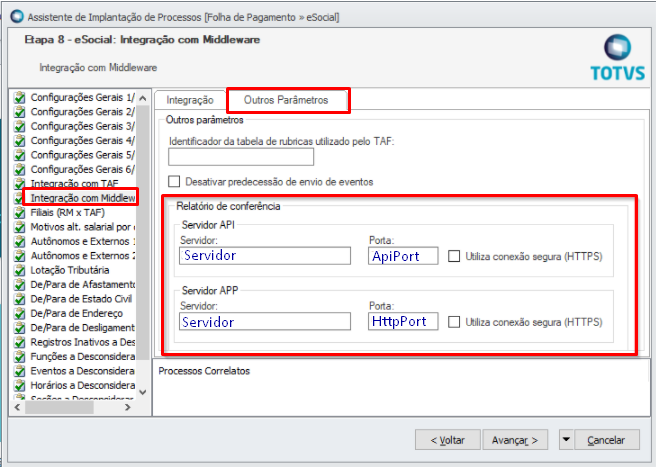Click the TAF rubricas table identifier field
Image resolution: width=656 pixels, height=467 pixels.
coord(241,157)
